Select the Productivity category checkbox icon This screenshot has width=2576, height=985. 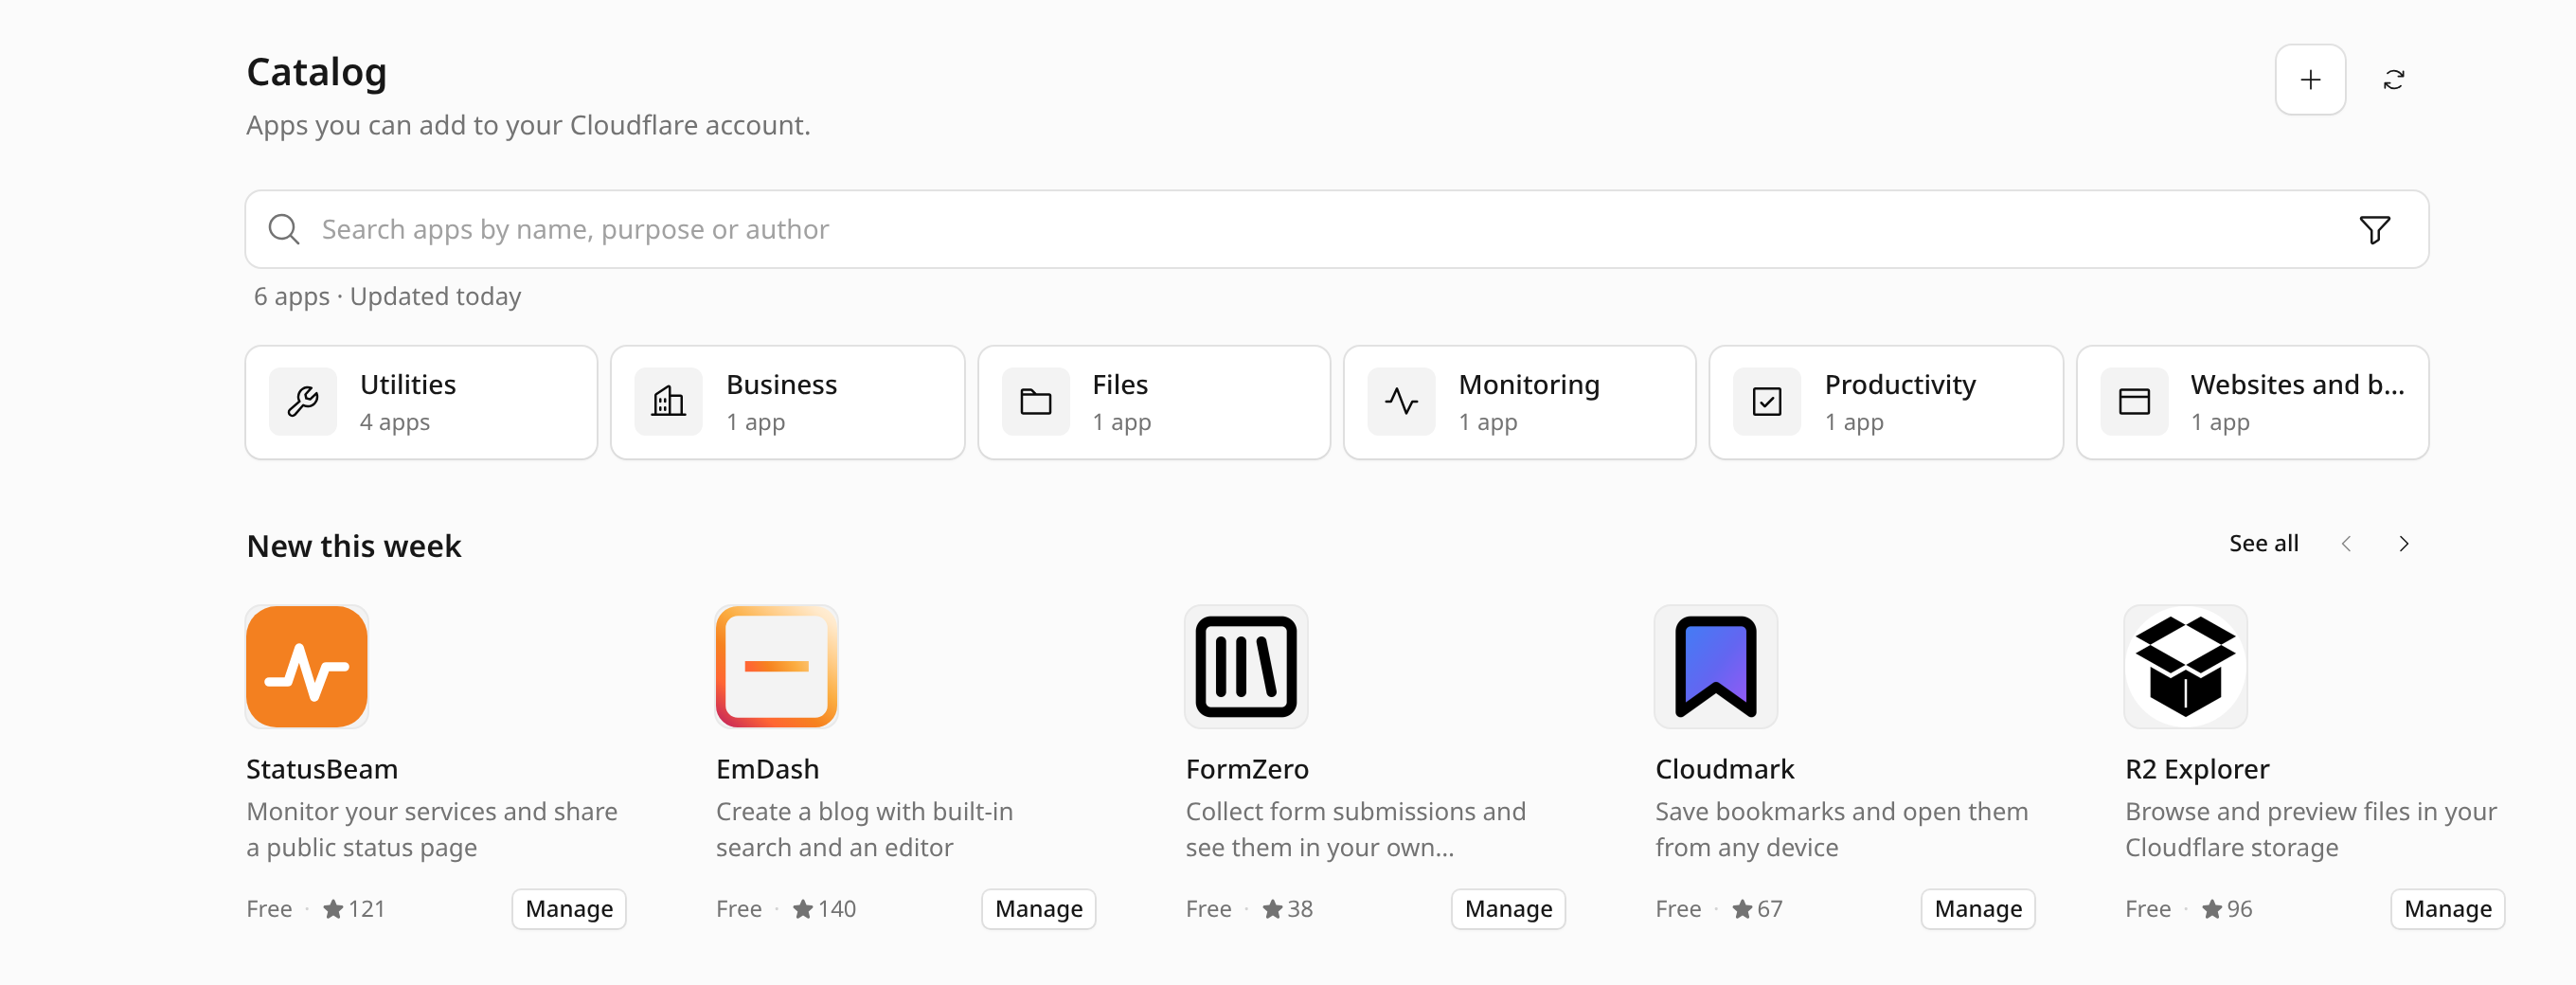[1767, 402]
